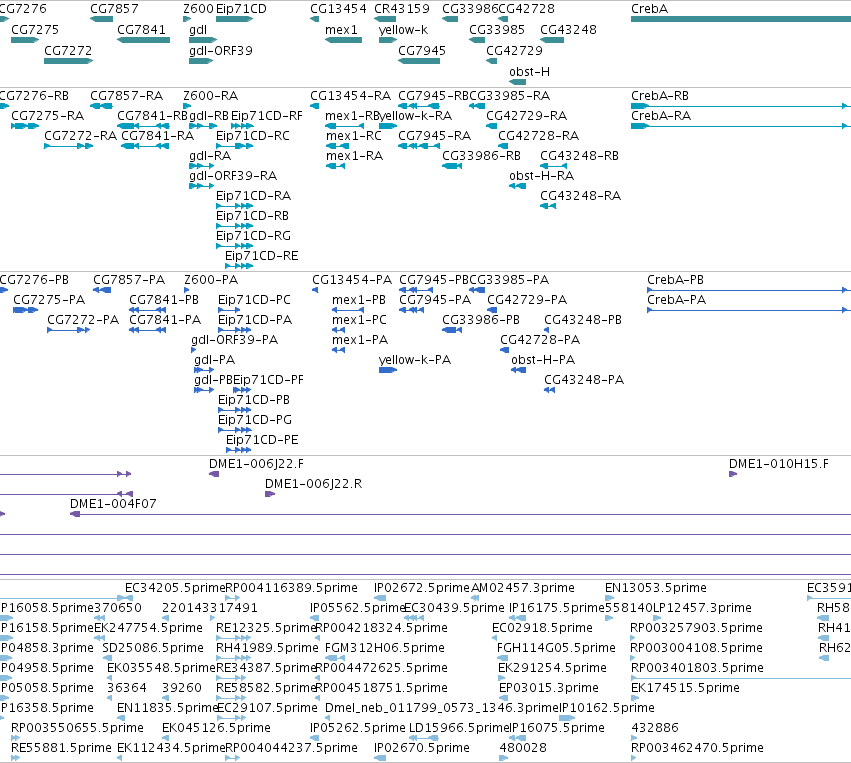
Task: Open the CG33986-RB transcript label
Action: 481,156
